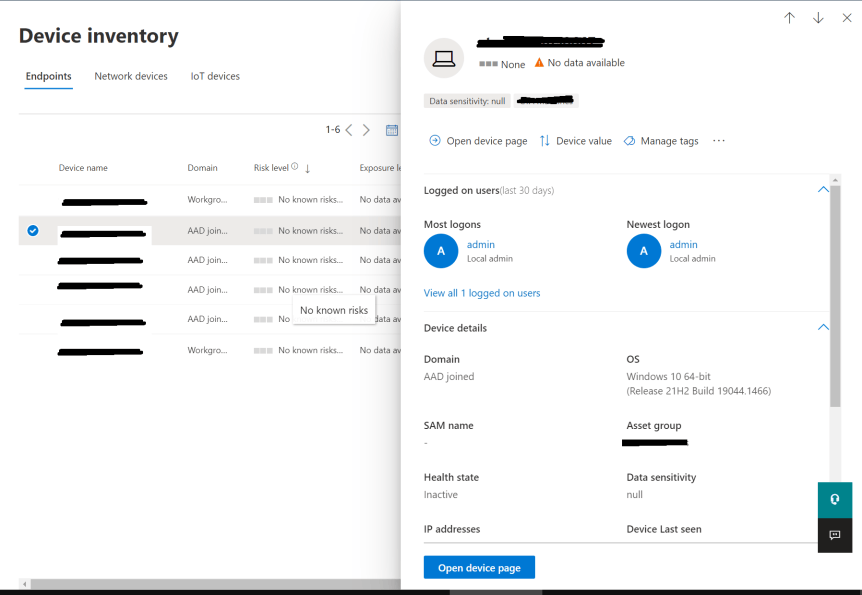Click Workgro... domain cell in the first row

pyautogui.click(x=207, y=200)
